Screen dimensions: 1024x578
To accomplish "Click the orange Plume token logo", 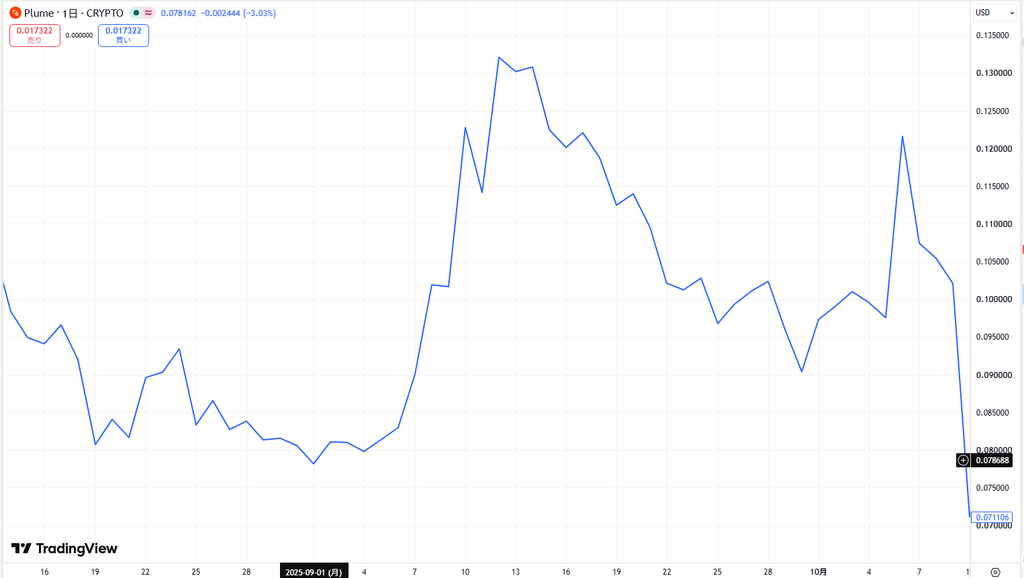I will coord(15,12).
